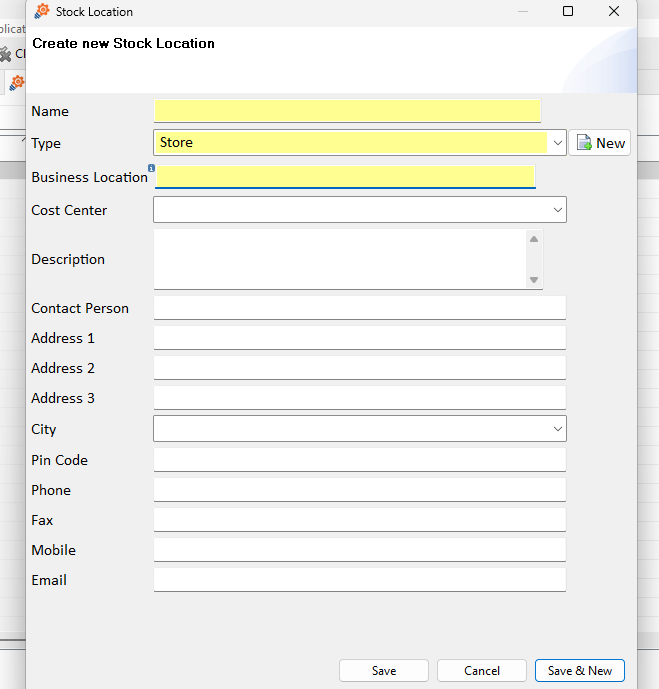Close the Stock Location dialog
Image resolution: width=659 pixels, height=689 pixels.
pyautogui.click(x=614, y=12)
